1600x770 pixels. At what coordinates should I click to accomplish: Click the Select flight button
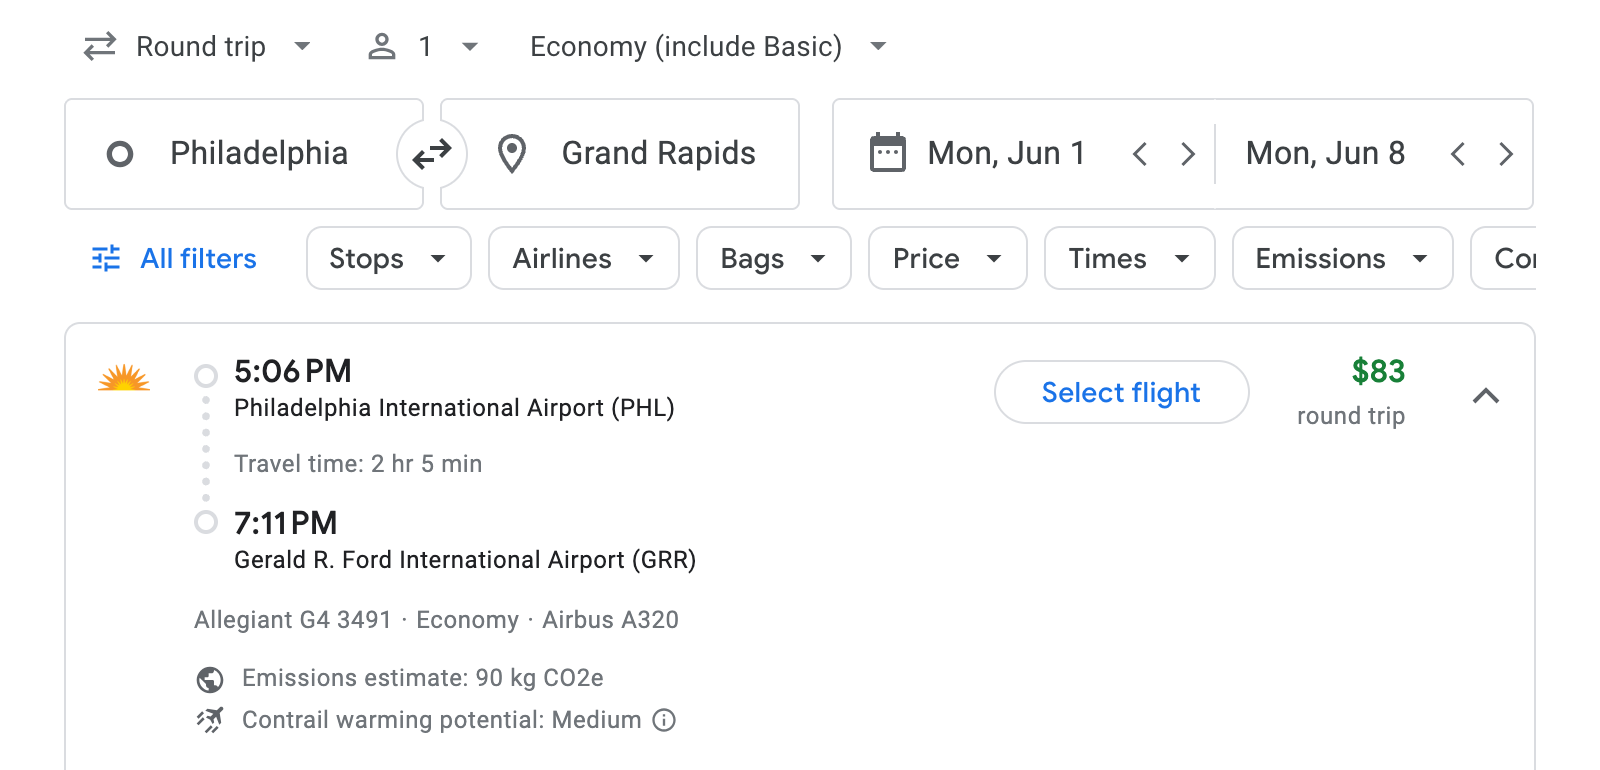[1120, 392]
